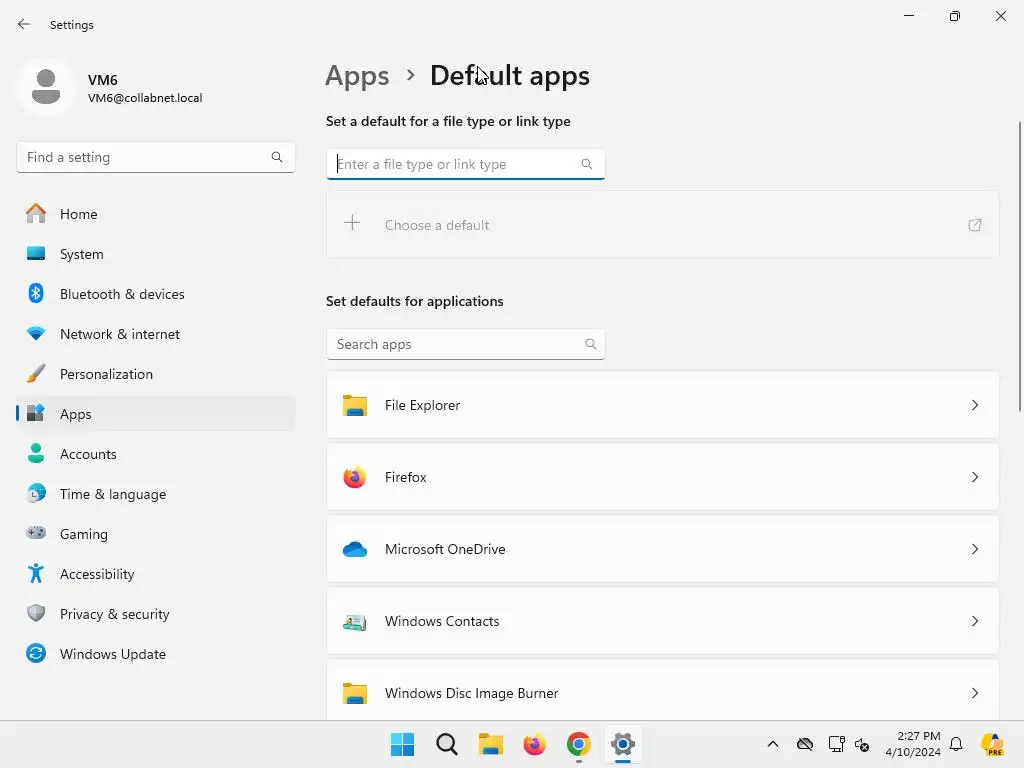
Task: Focus the Search apps field
Action: [466, 344]
